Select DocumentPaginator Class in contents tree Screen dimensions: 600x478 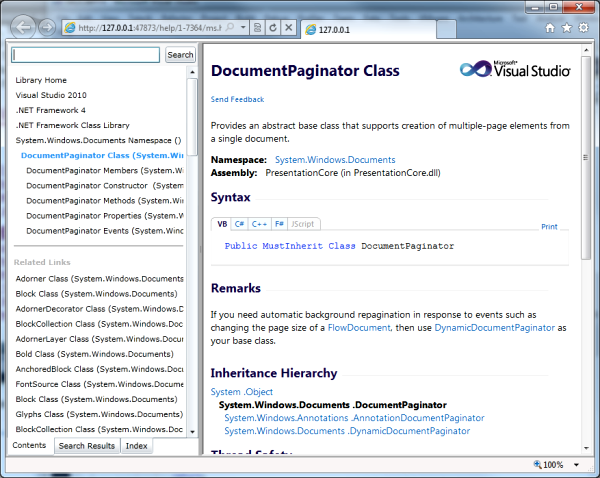coord(102,155)
